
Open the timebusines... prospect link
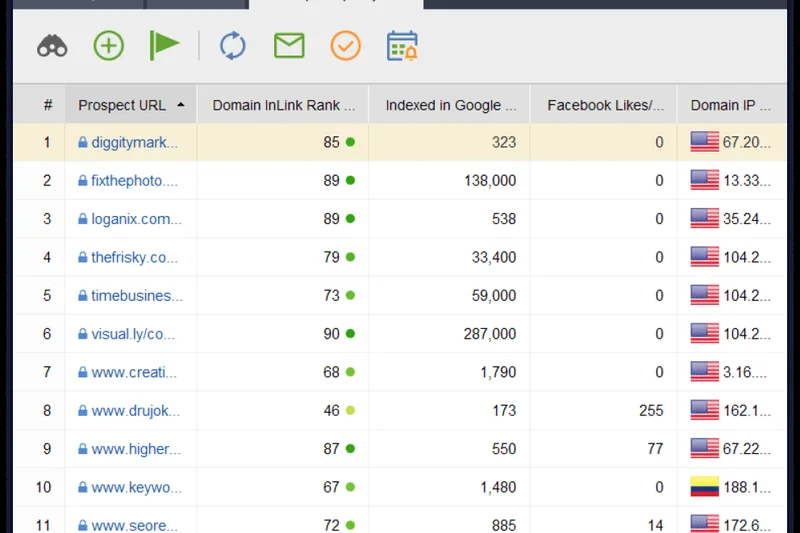point(137,295)
